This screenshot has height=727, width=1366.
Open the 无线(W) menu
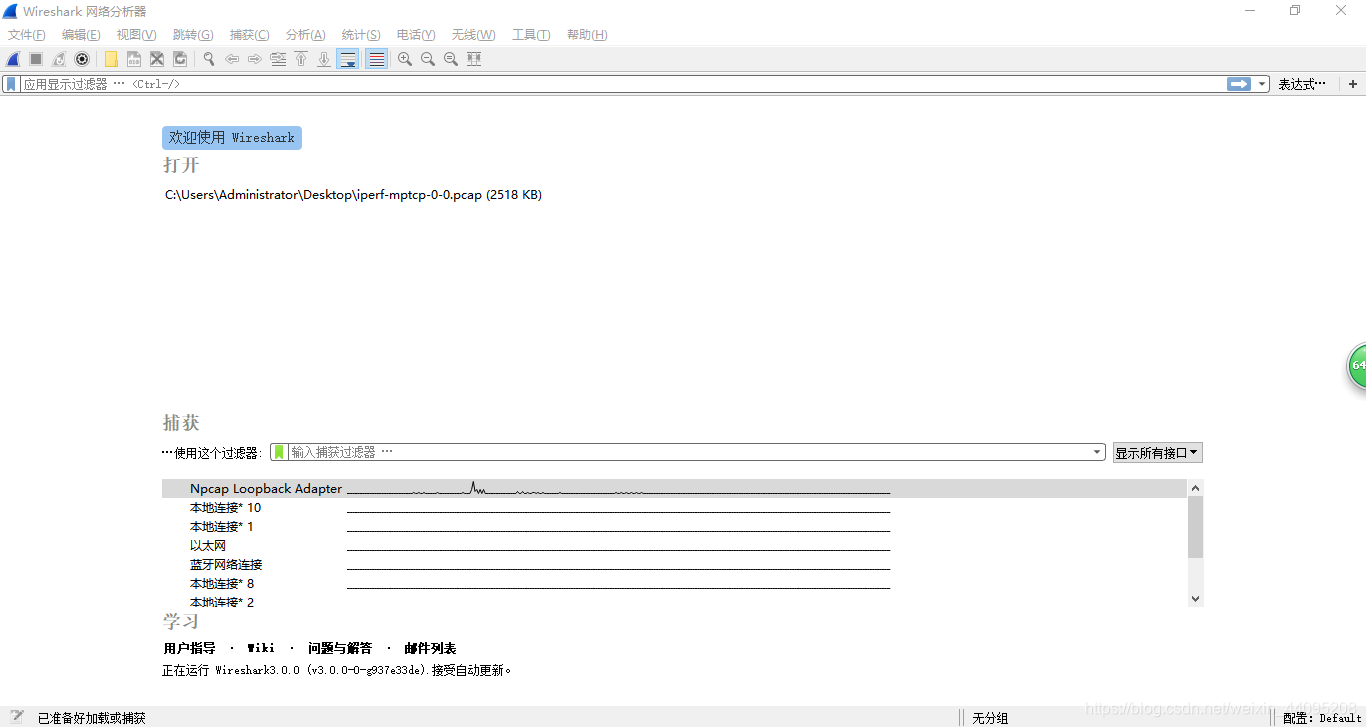click(x=473, y=35)
